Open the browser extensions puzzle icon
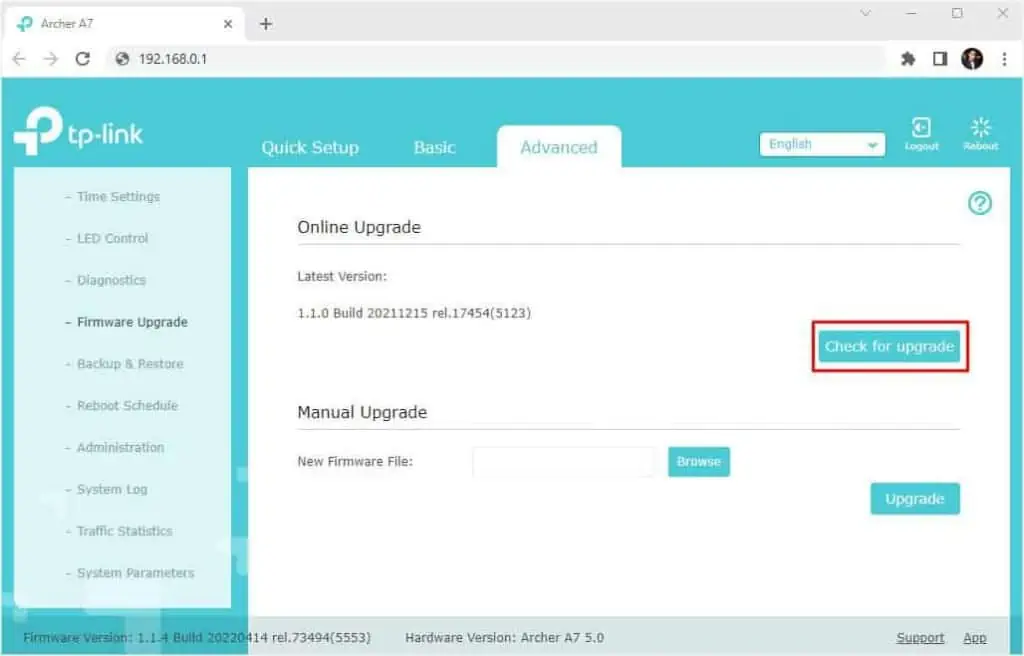The image size is (1024, 656). tap(908, 58)
